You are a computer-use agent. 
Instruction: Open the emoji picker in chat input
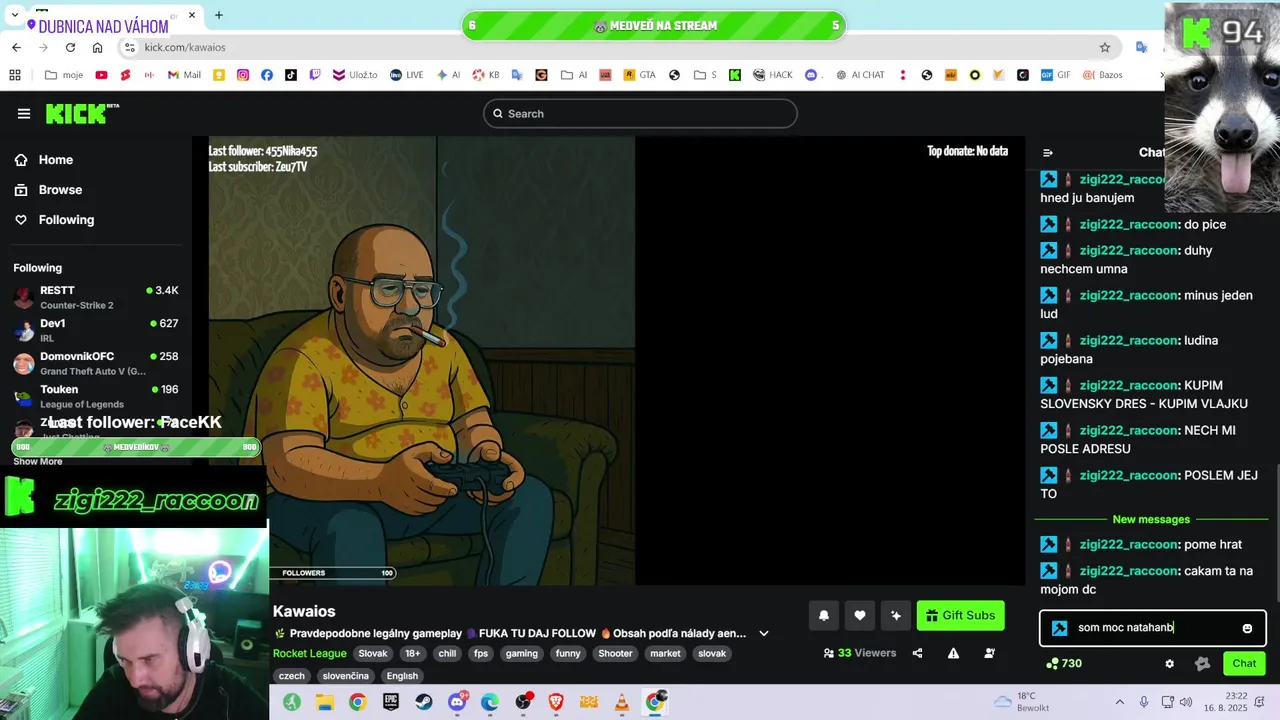tap(1247, 628)
